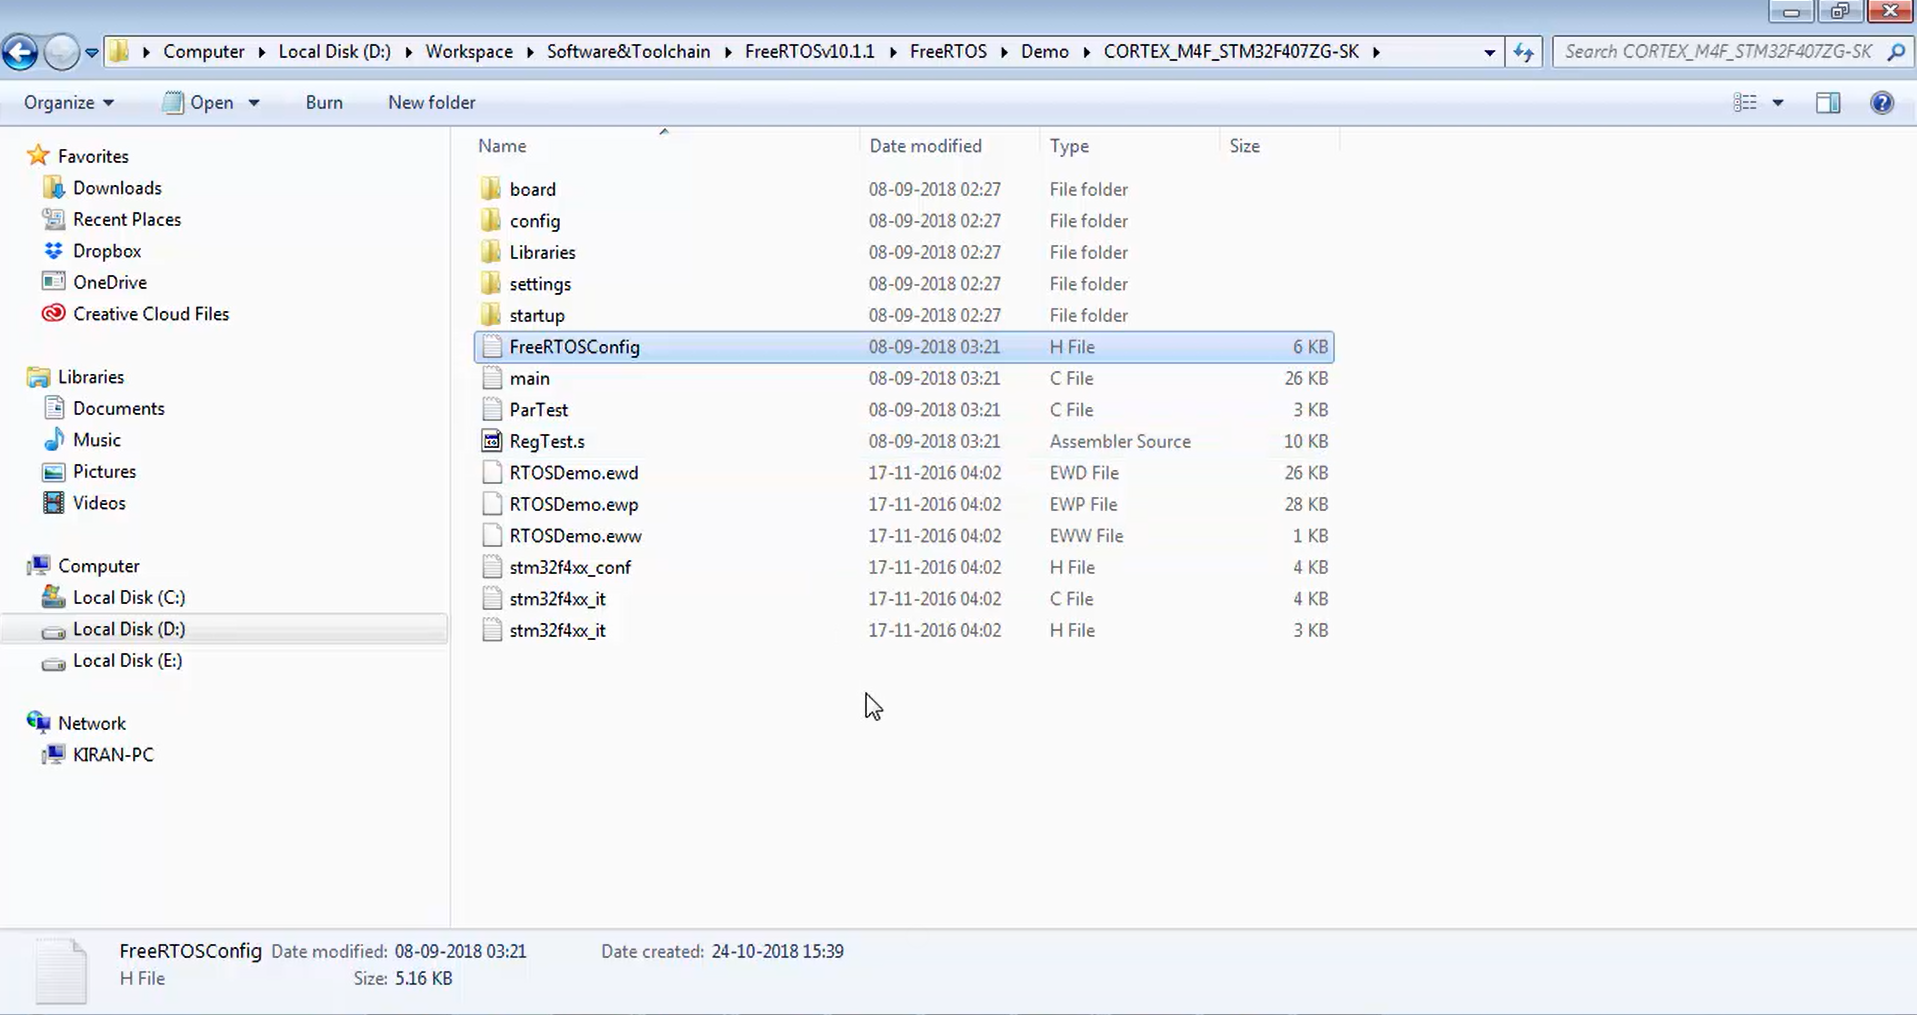Open Windows Help icon
The image size is (1917, 1015).
point(1881,102)
